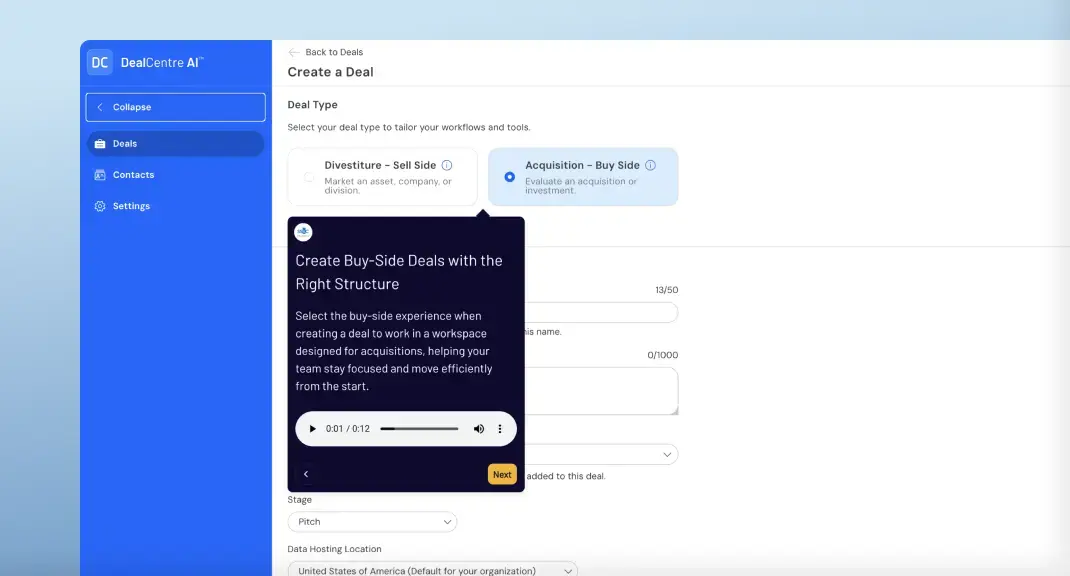
Task: Click the Deals briefcase icon in sidebar
Action: (x=100, y=144)
